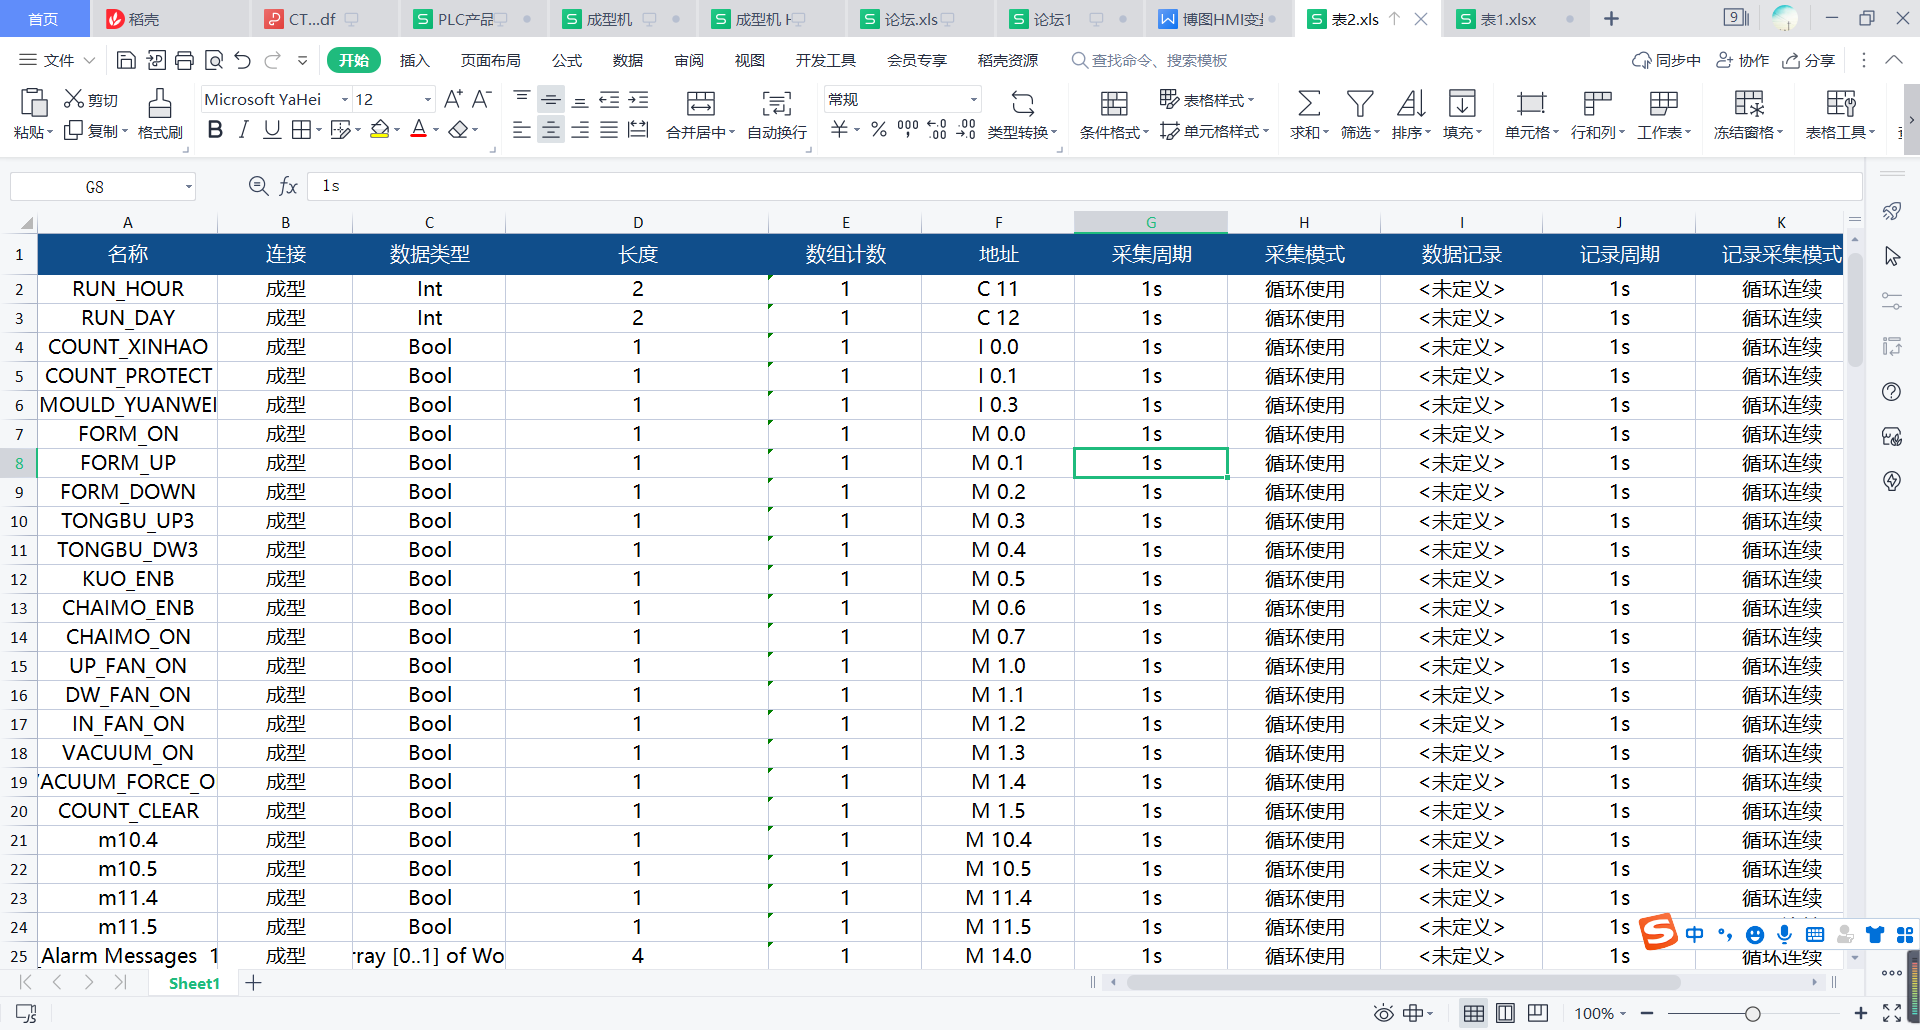
Task: Click the clear formatting eraser icon
Action: click(458, 130)
